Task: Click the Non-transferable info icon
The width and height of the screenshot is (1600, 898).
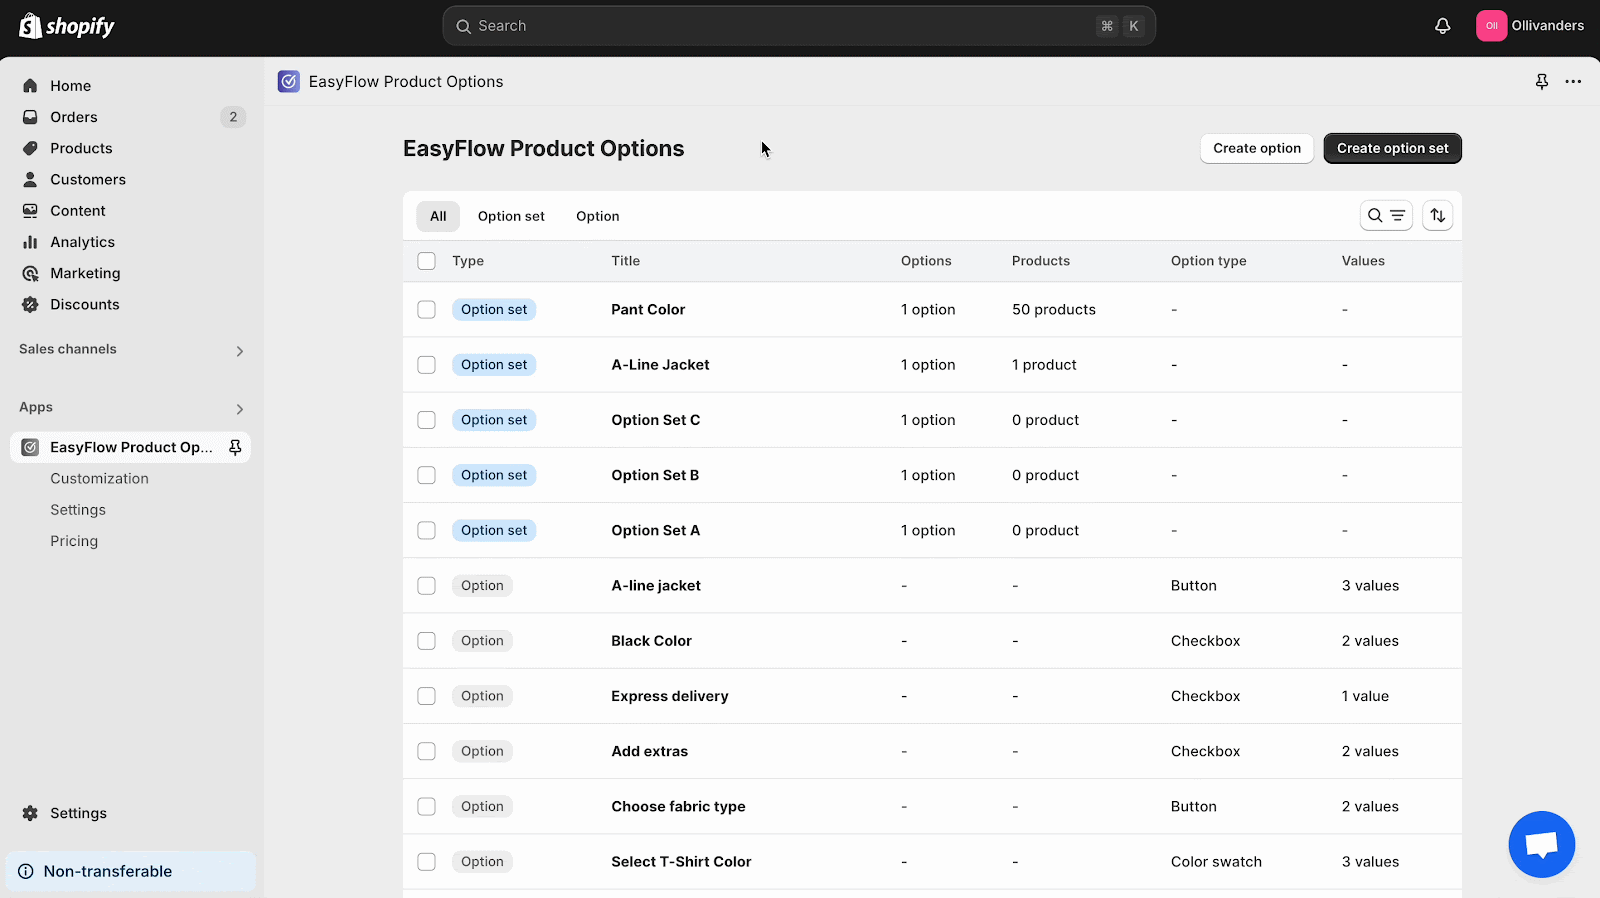Action: click(26, 871)
